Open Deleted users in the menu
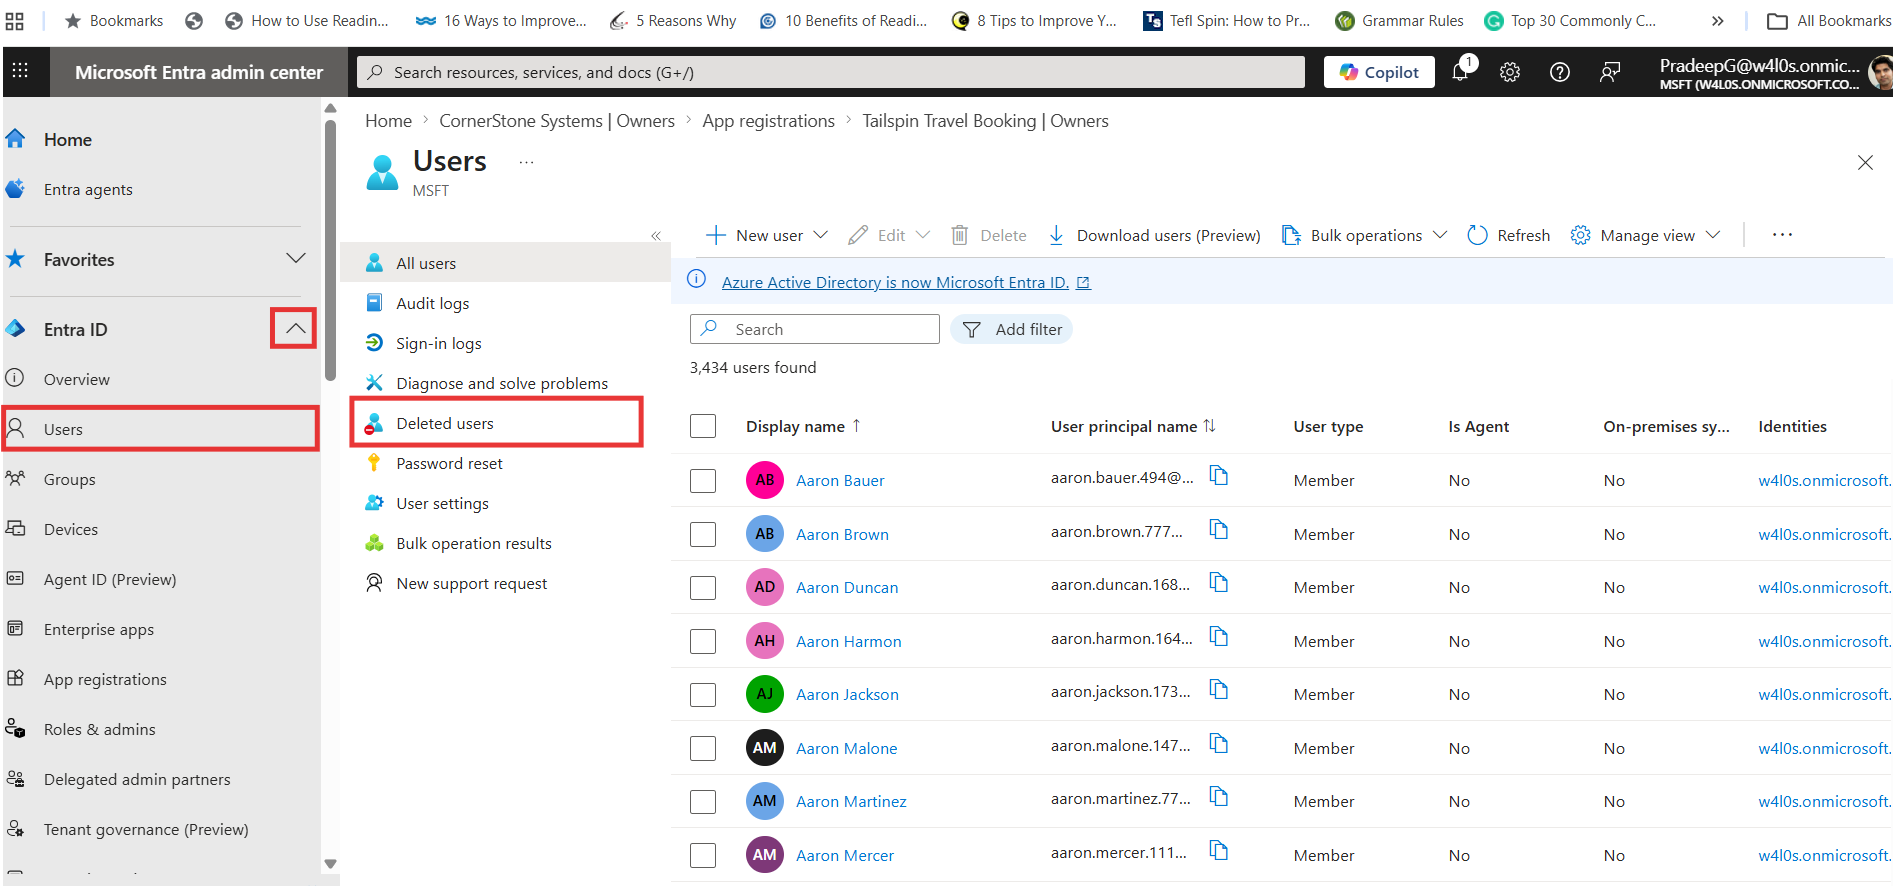The width and height of the screenshot is (1893, 886). coord(445,423)
